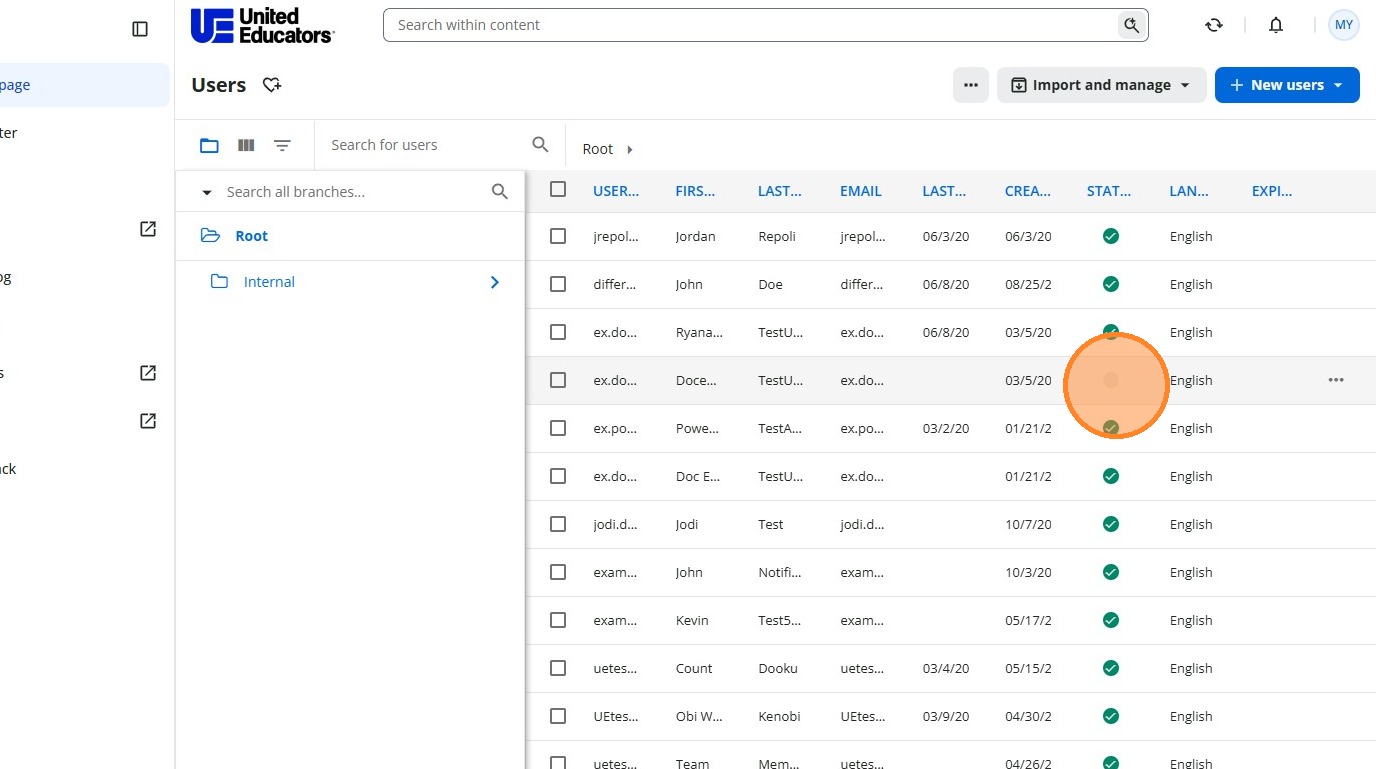The height and width of the screenshot is (769, 1376).
Task: Check the Ryana TestU row checkbox
Action: [558, 332]
